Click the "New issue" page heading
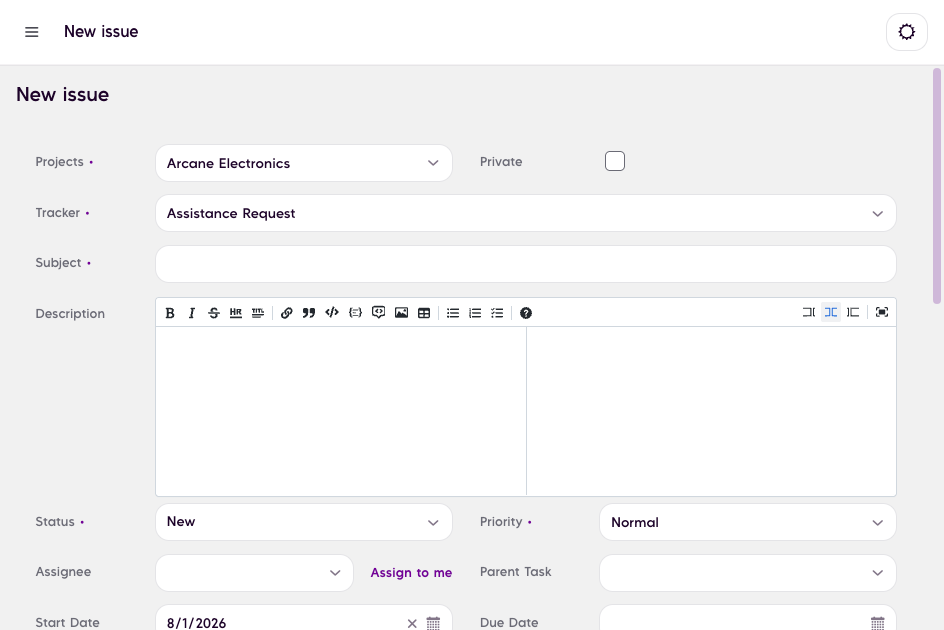This screenshot has height=630, width=944. (63, 95)
